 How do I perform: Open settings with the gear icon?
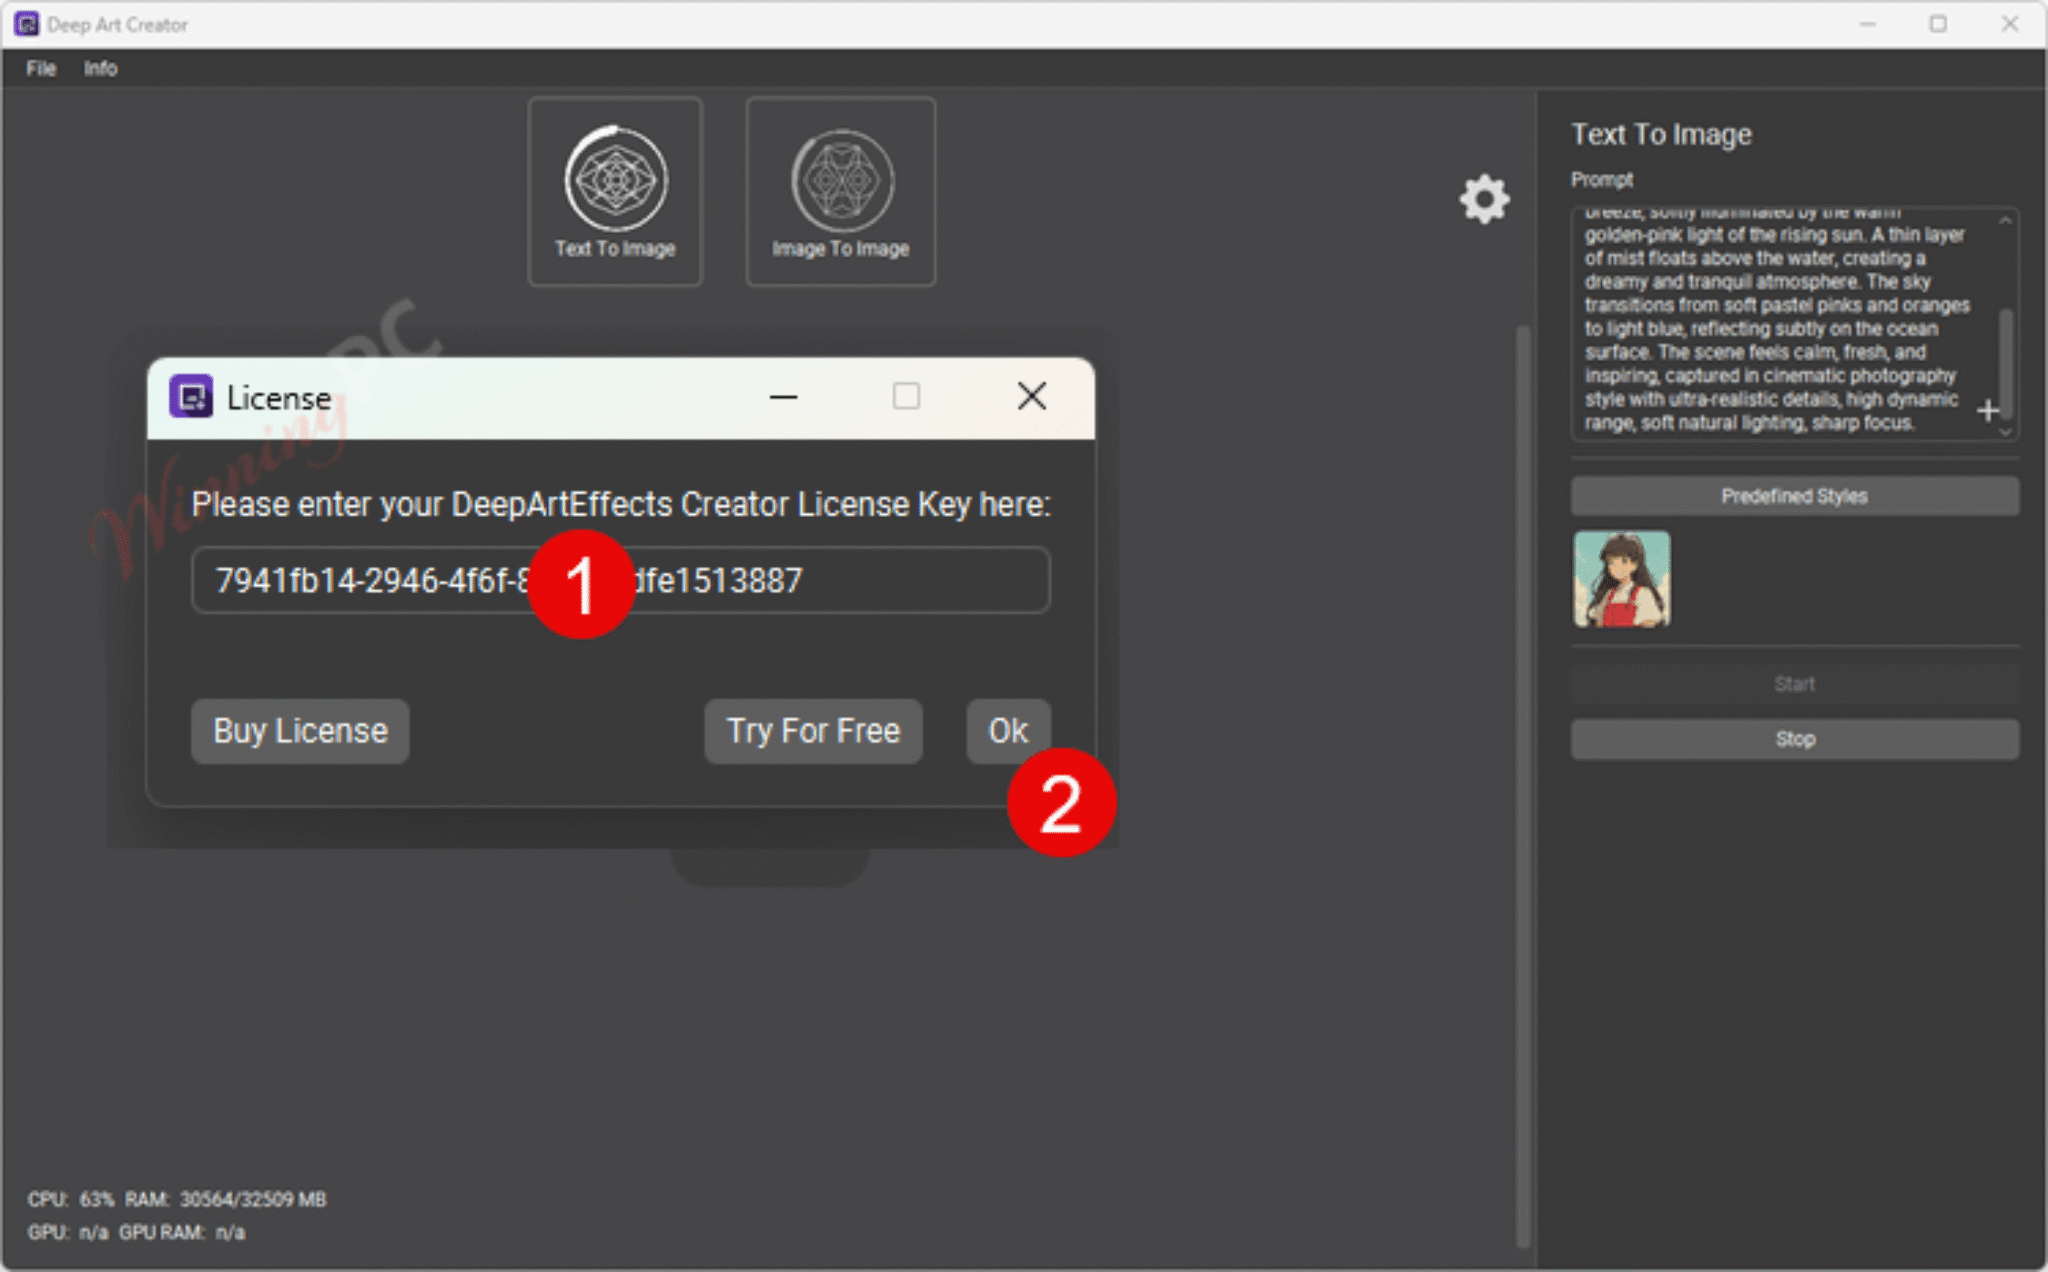(x=1484, y=199)
